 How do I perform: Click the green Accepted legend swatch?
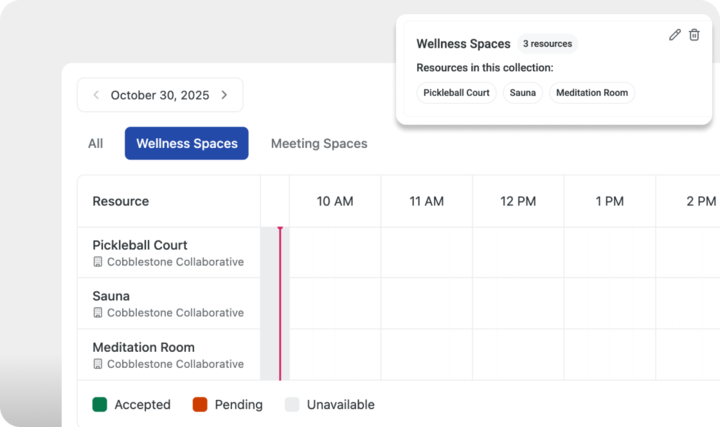point(100,405)
